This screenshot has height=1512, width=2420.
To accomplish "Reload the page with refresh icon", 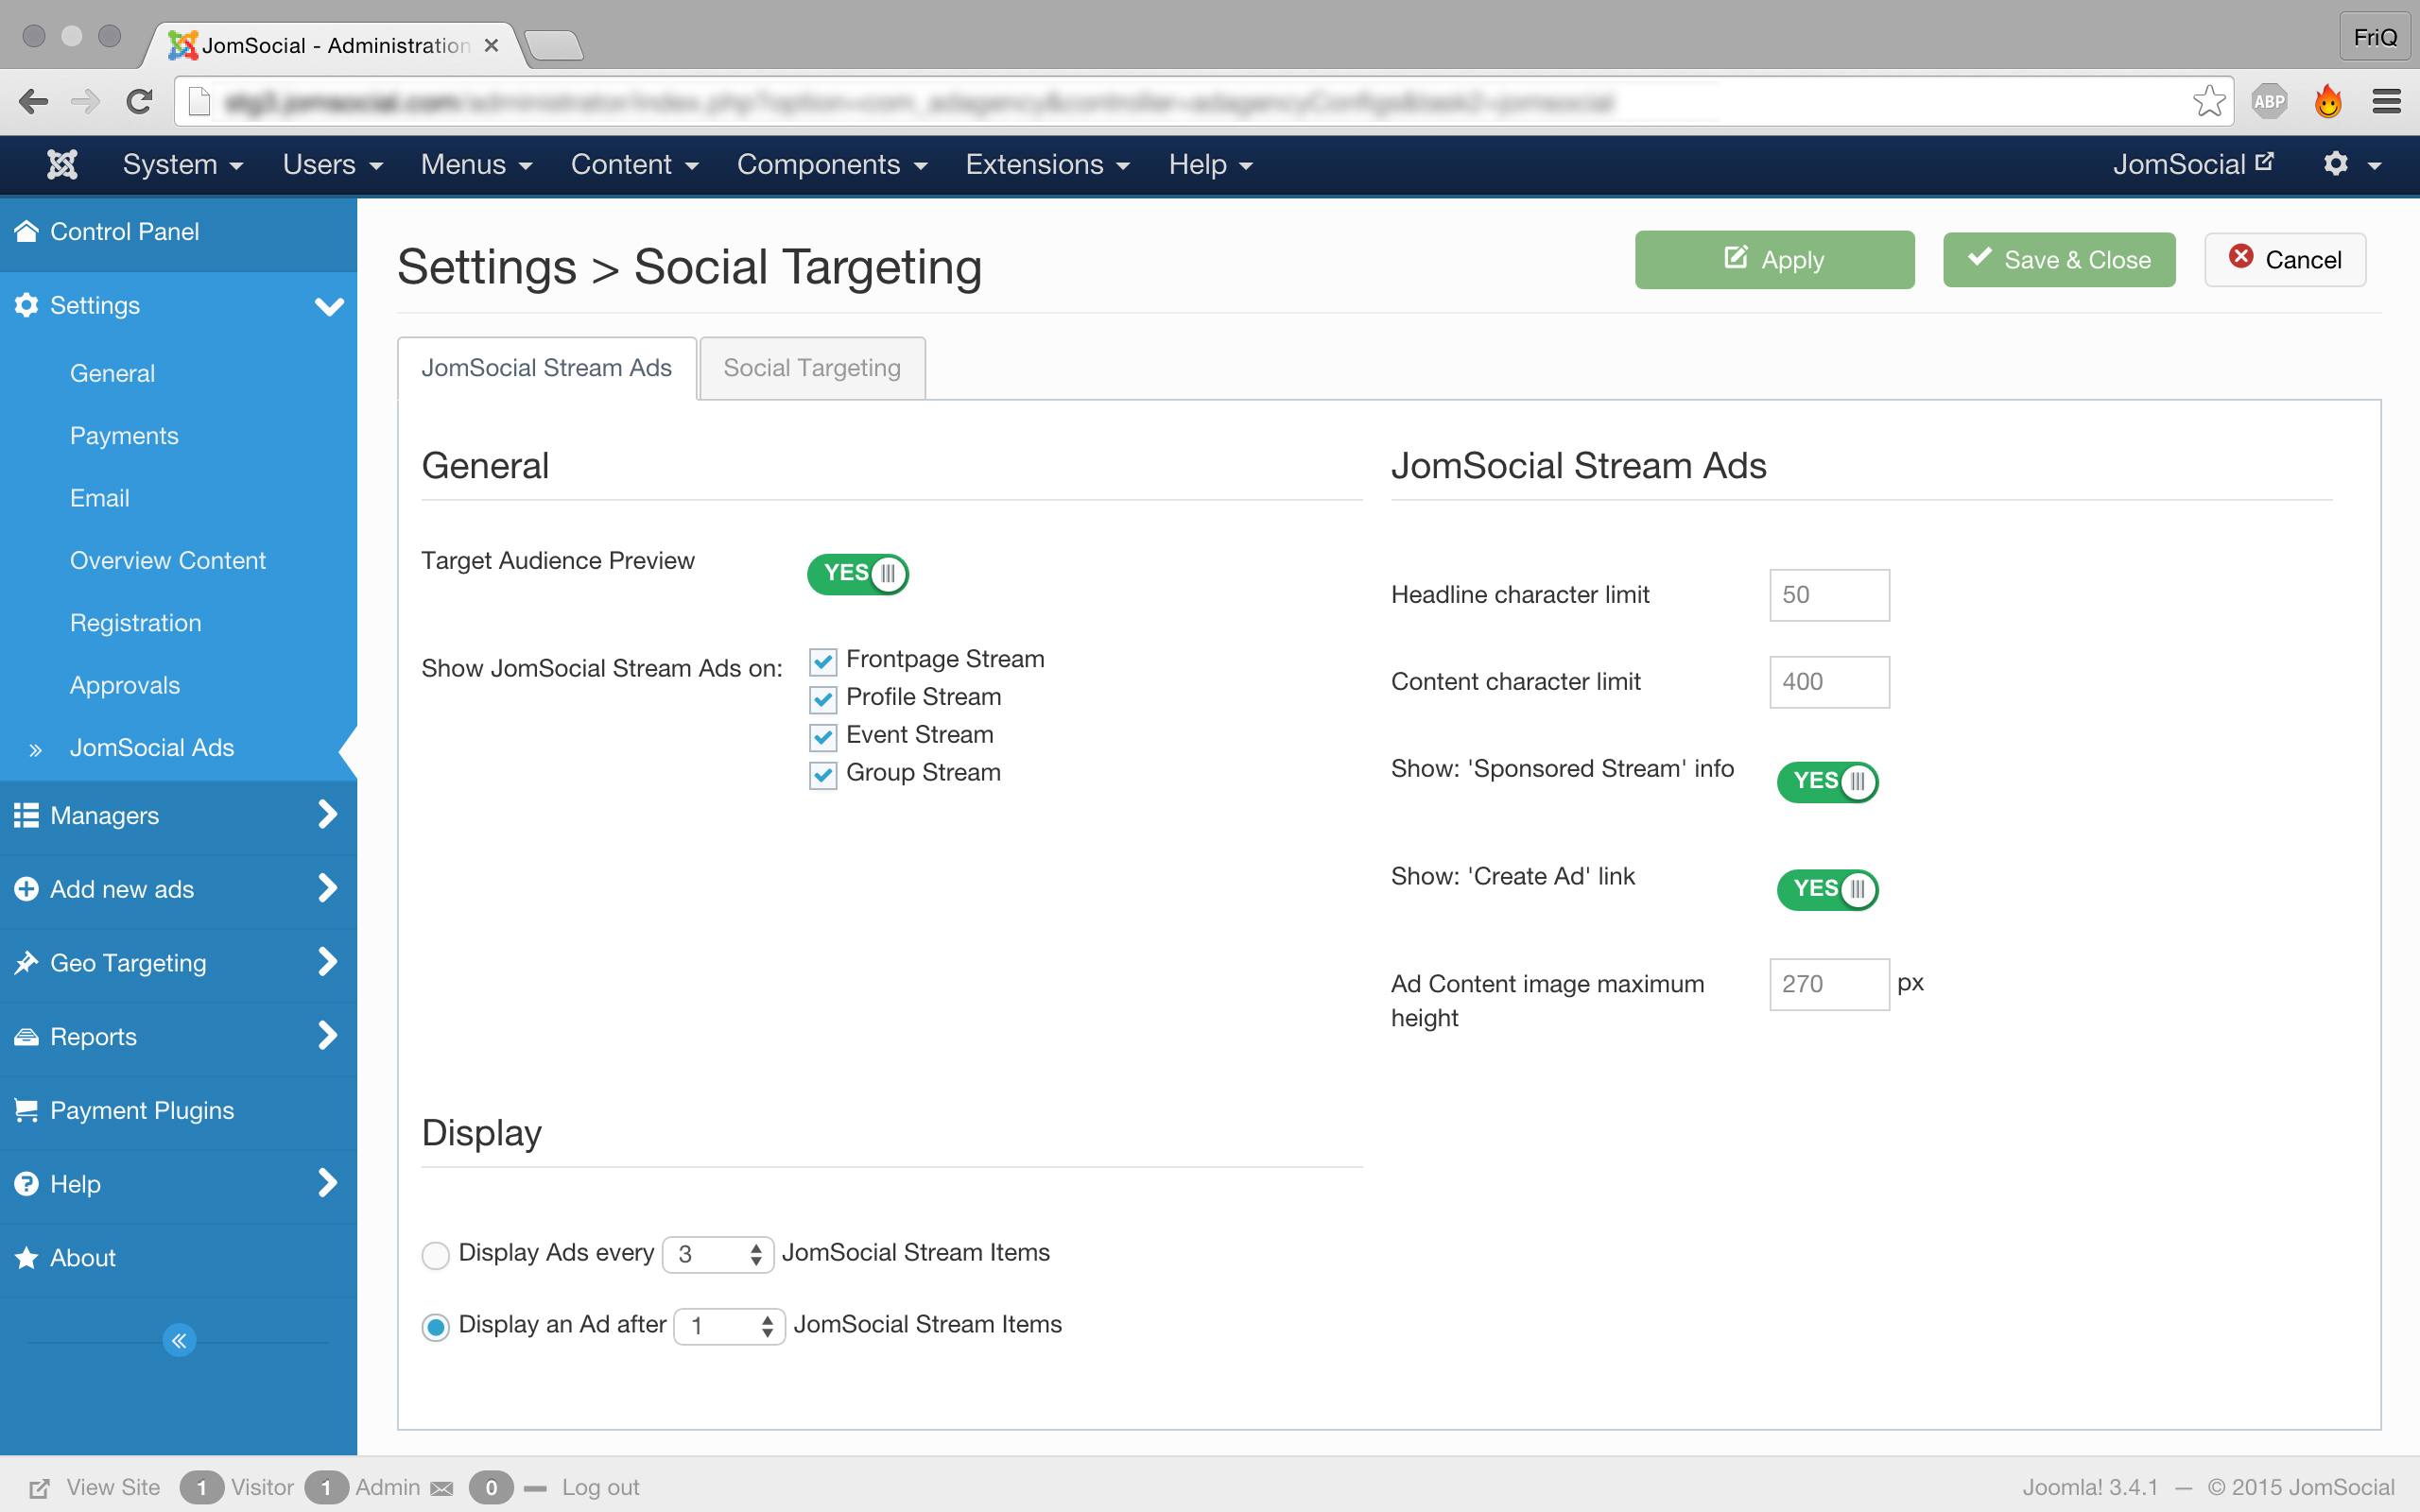I will pos(140,101).
